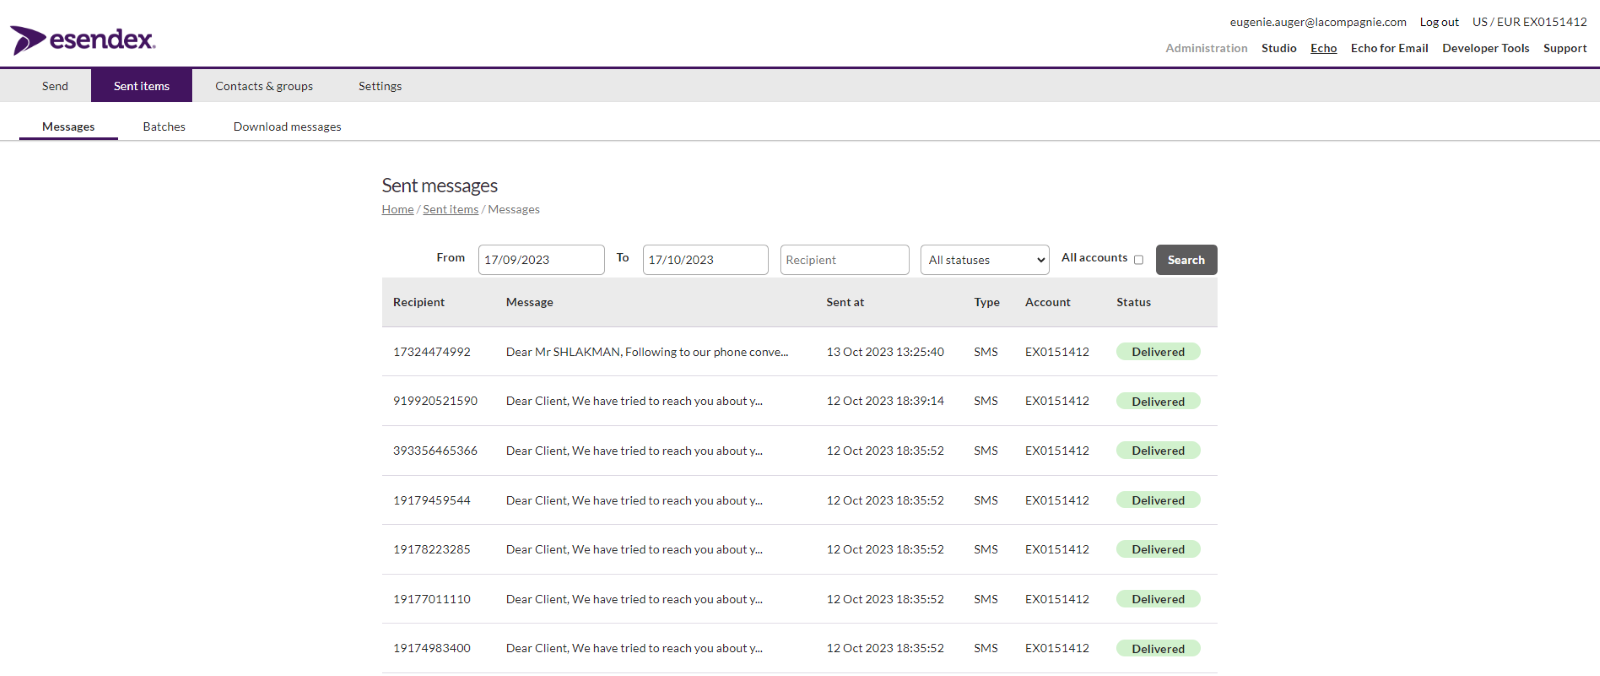The height and width of the screenshot is (676, 1600).
Task: Click recipient 19174983400
Action: (x=431, y=648)
